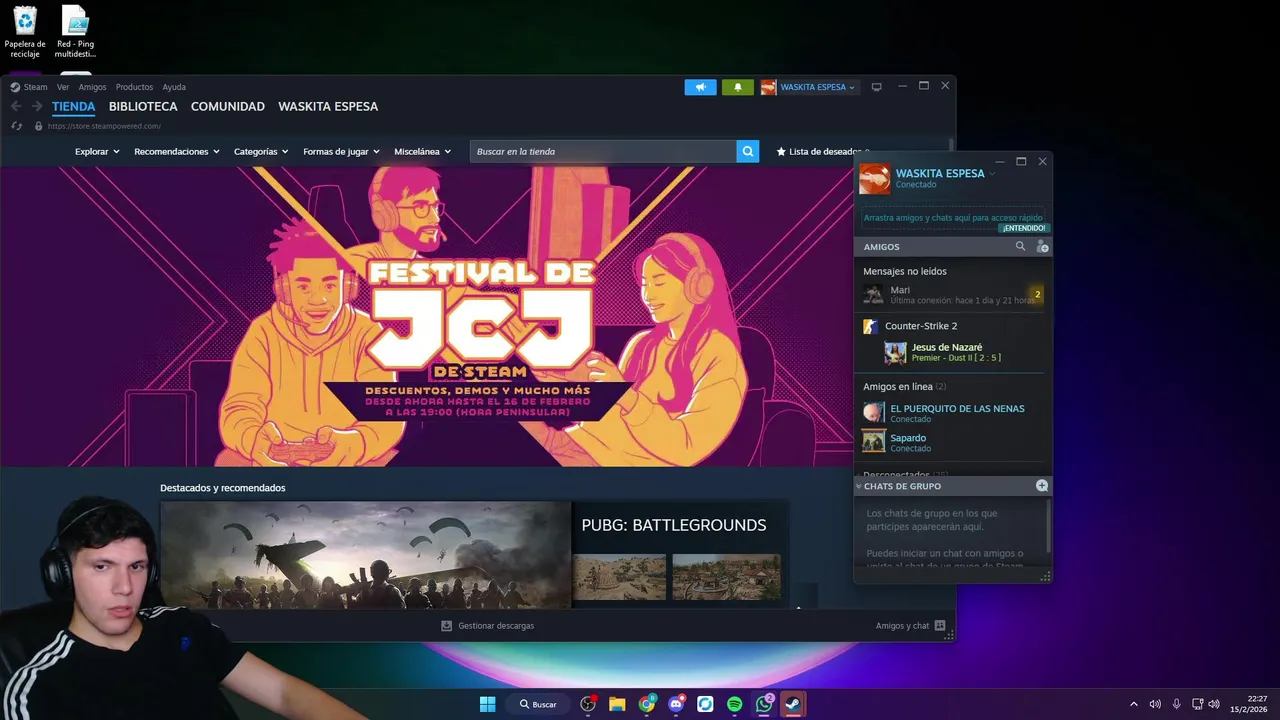Open the Amigos menu

pos(92,87)
